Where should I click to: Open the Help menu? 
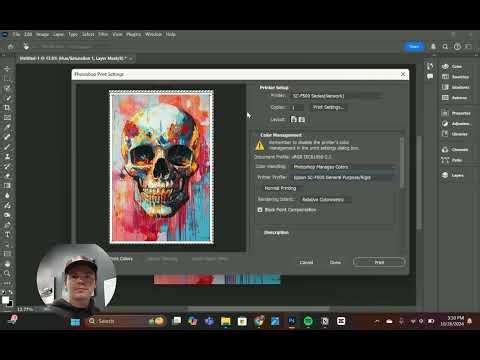[171, 34]
